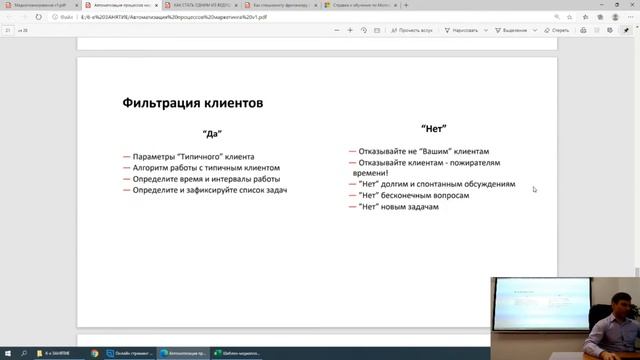The image size is (640, 360).
Task: Click the browser refresh button
Action: (x=38, y=17)
